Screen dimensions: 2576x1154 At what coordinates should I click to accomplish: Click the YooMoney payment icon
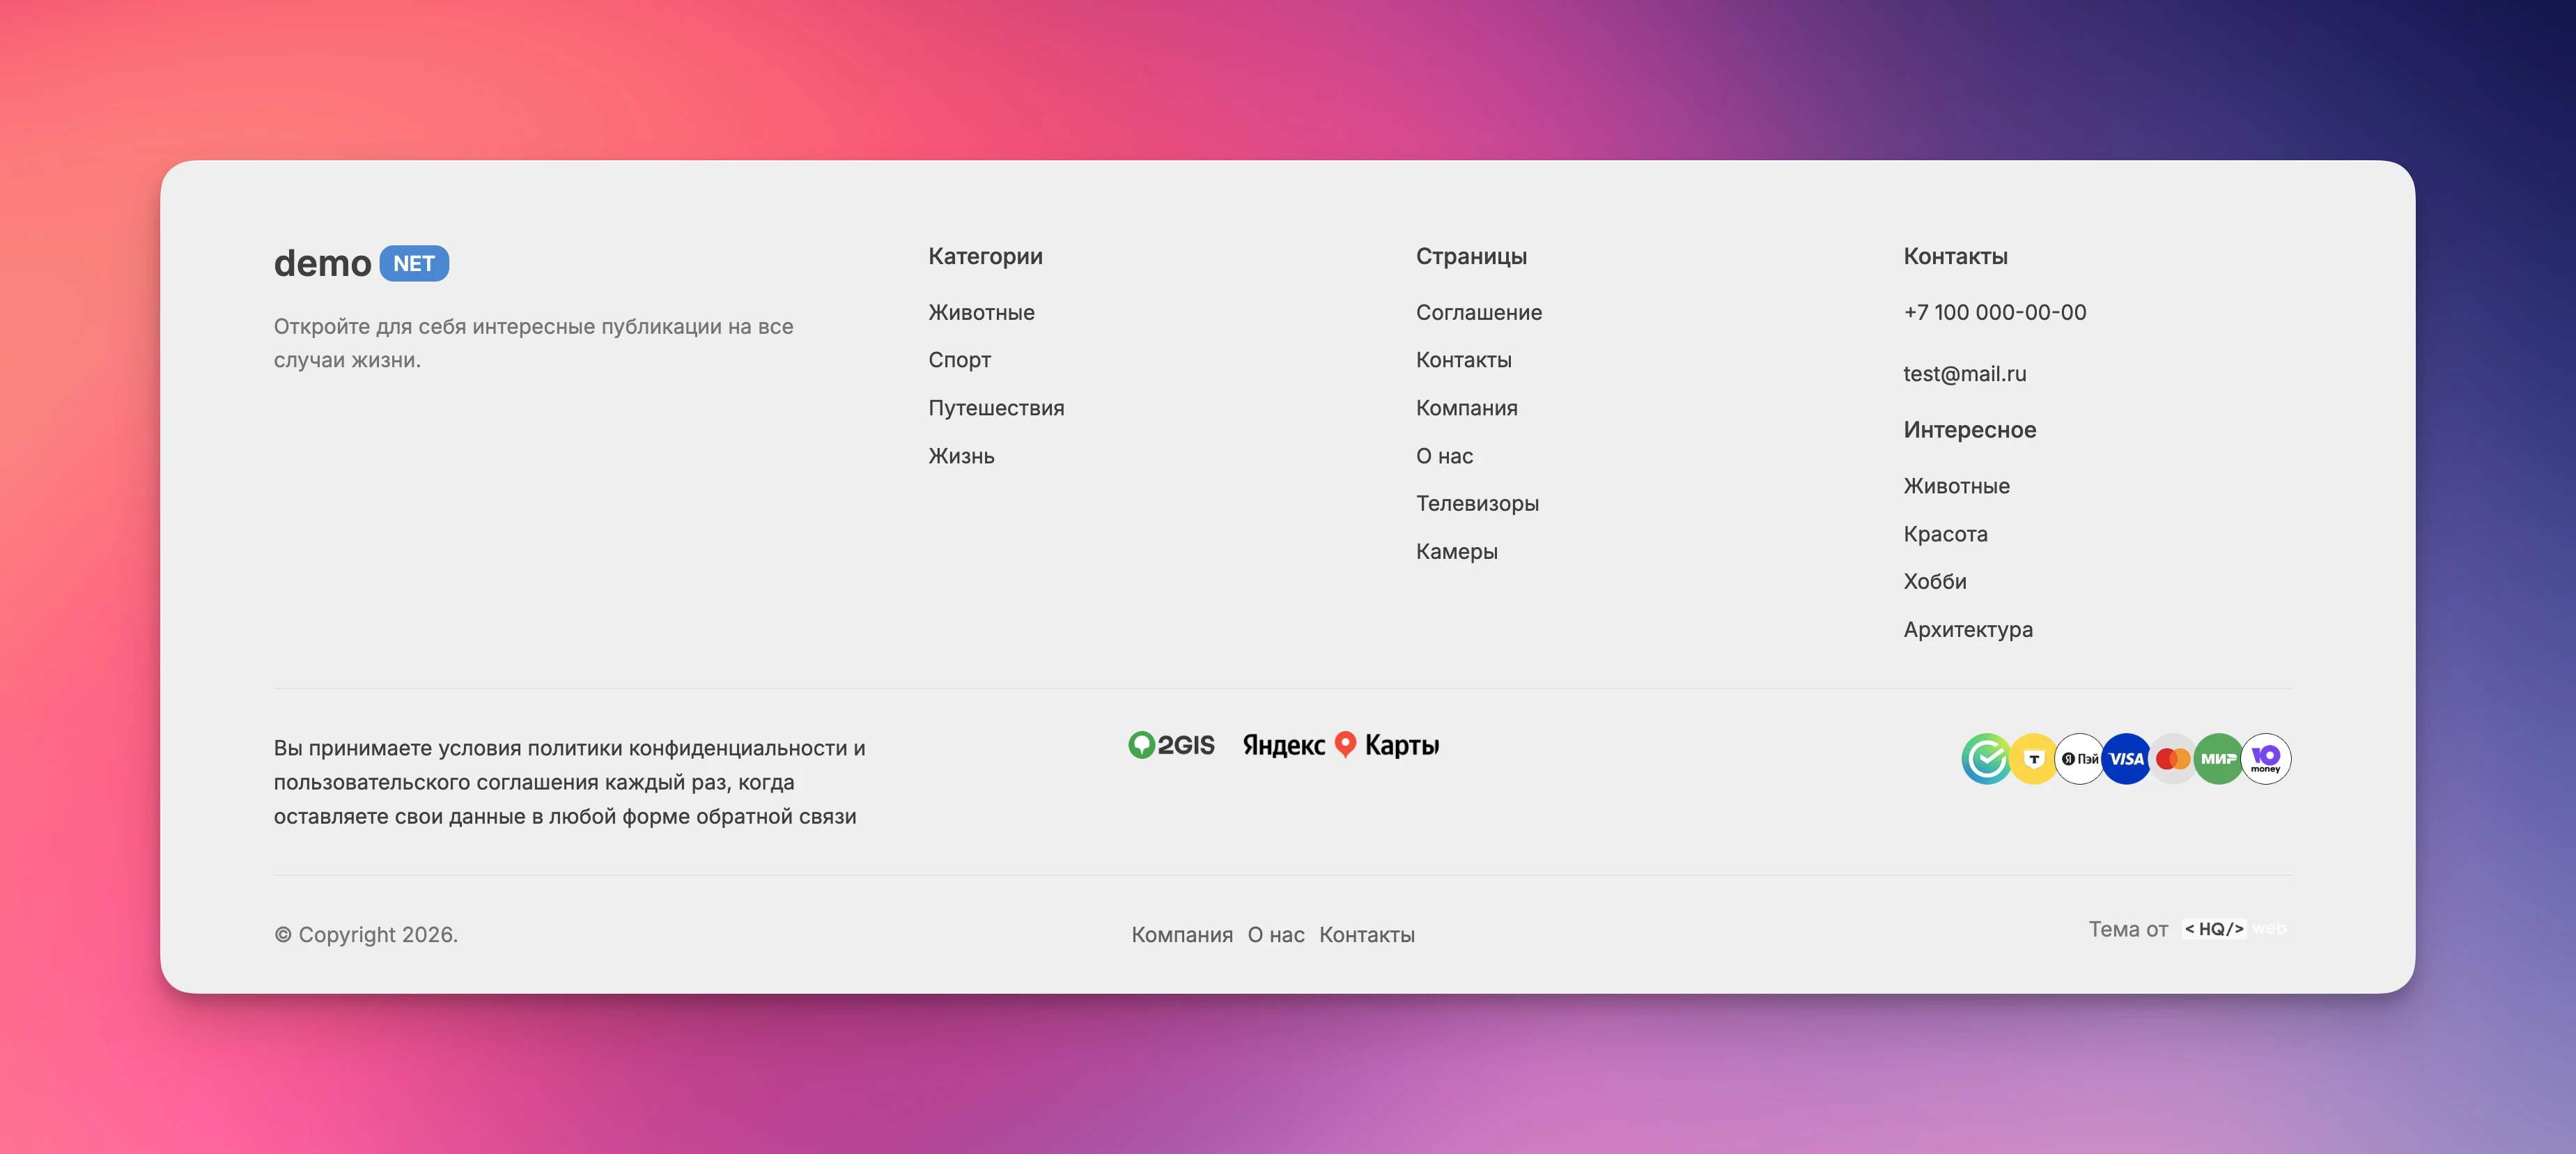tap(2265, 759)
